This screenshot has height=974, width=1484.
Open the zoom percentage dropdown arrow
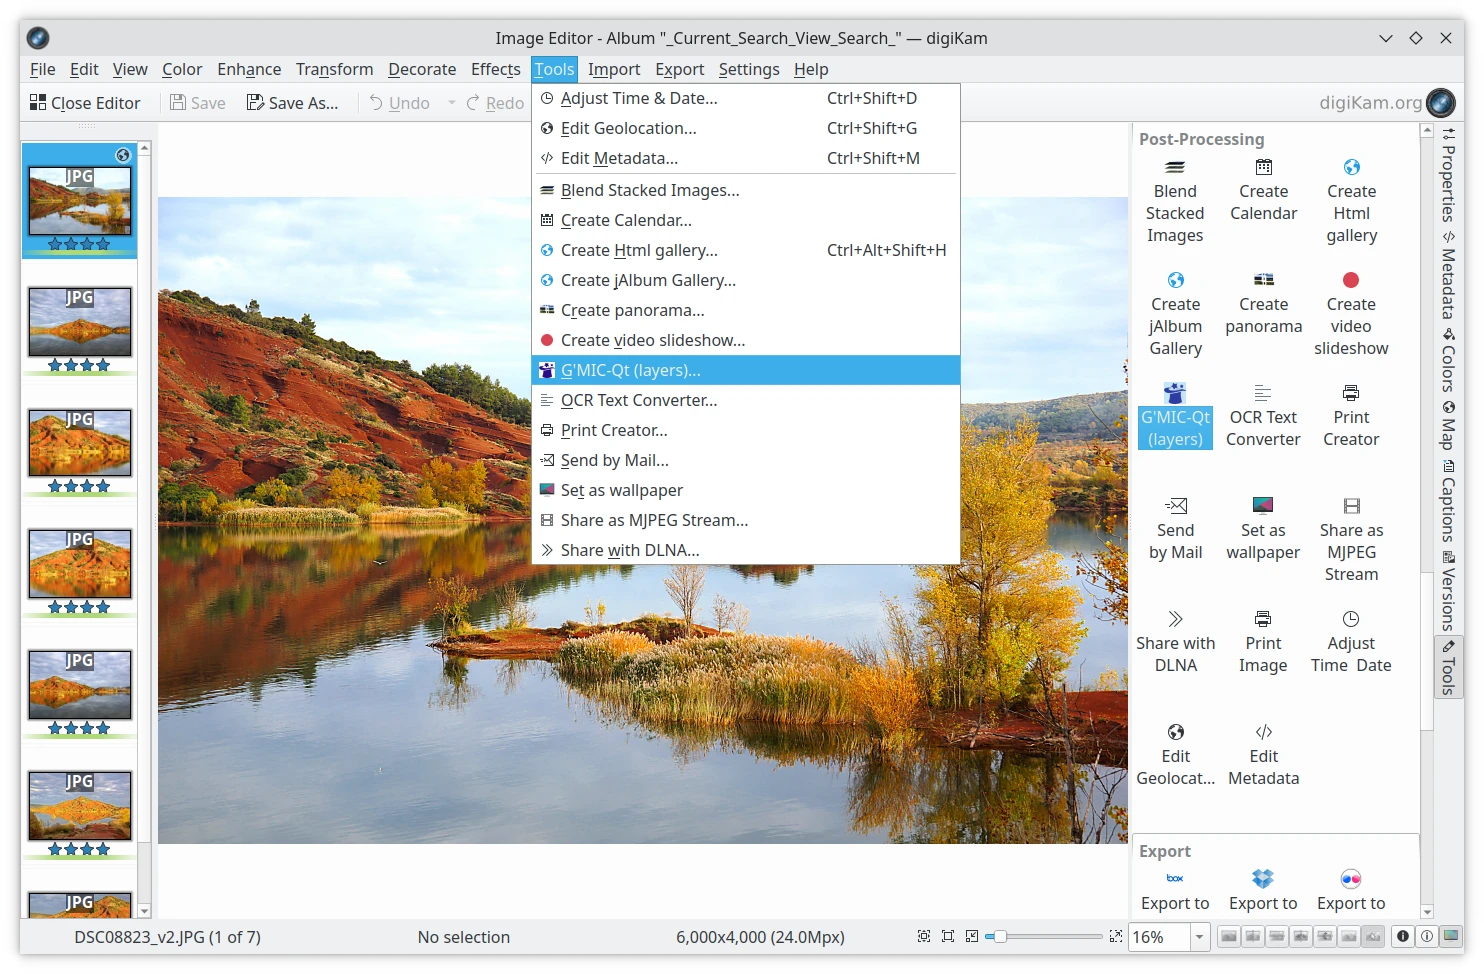[x=1199, y=937]
